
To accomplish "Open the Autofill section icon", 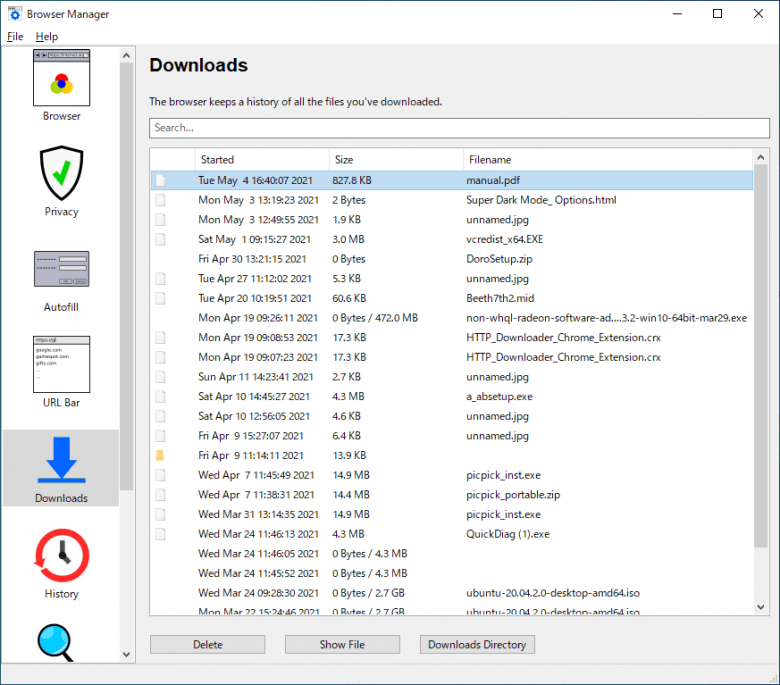I will [x=61, y=269].
